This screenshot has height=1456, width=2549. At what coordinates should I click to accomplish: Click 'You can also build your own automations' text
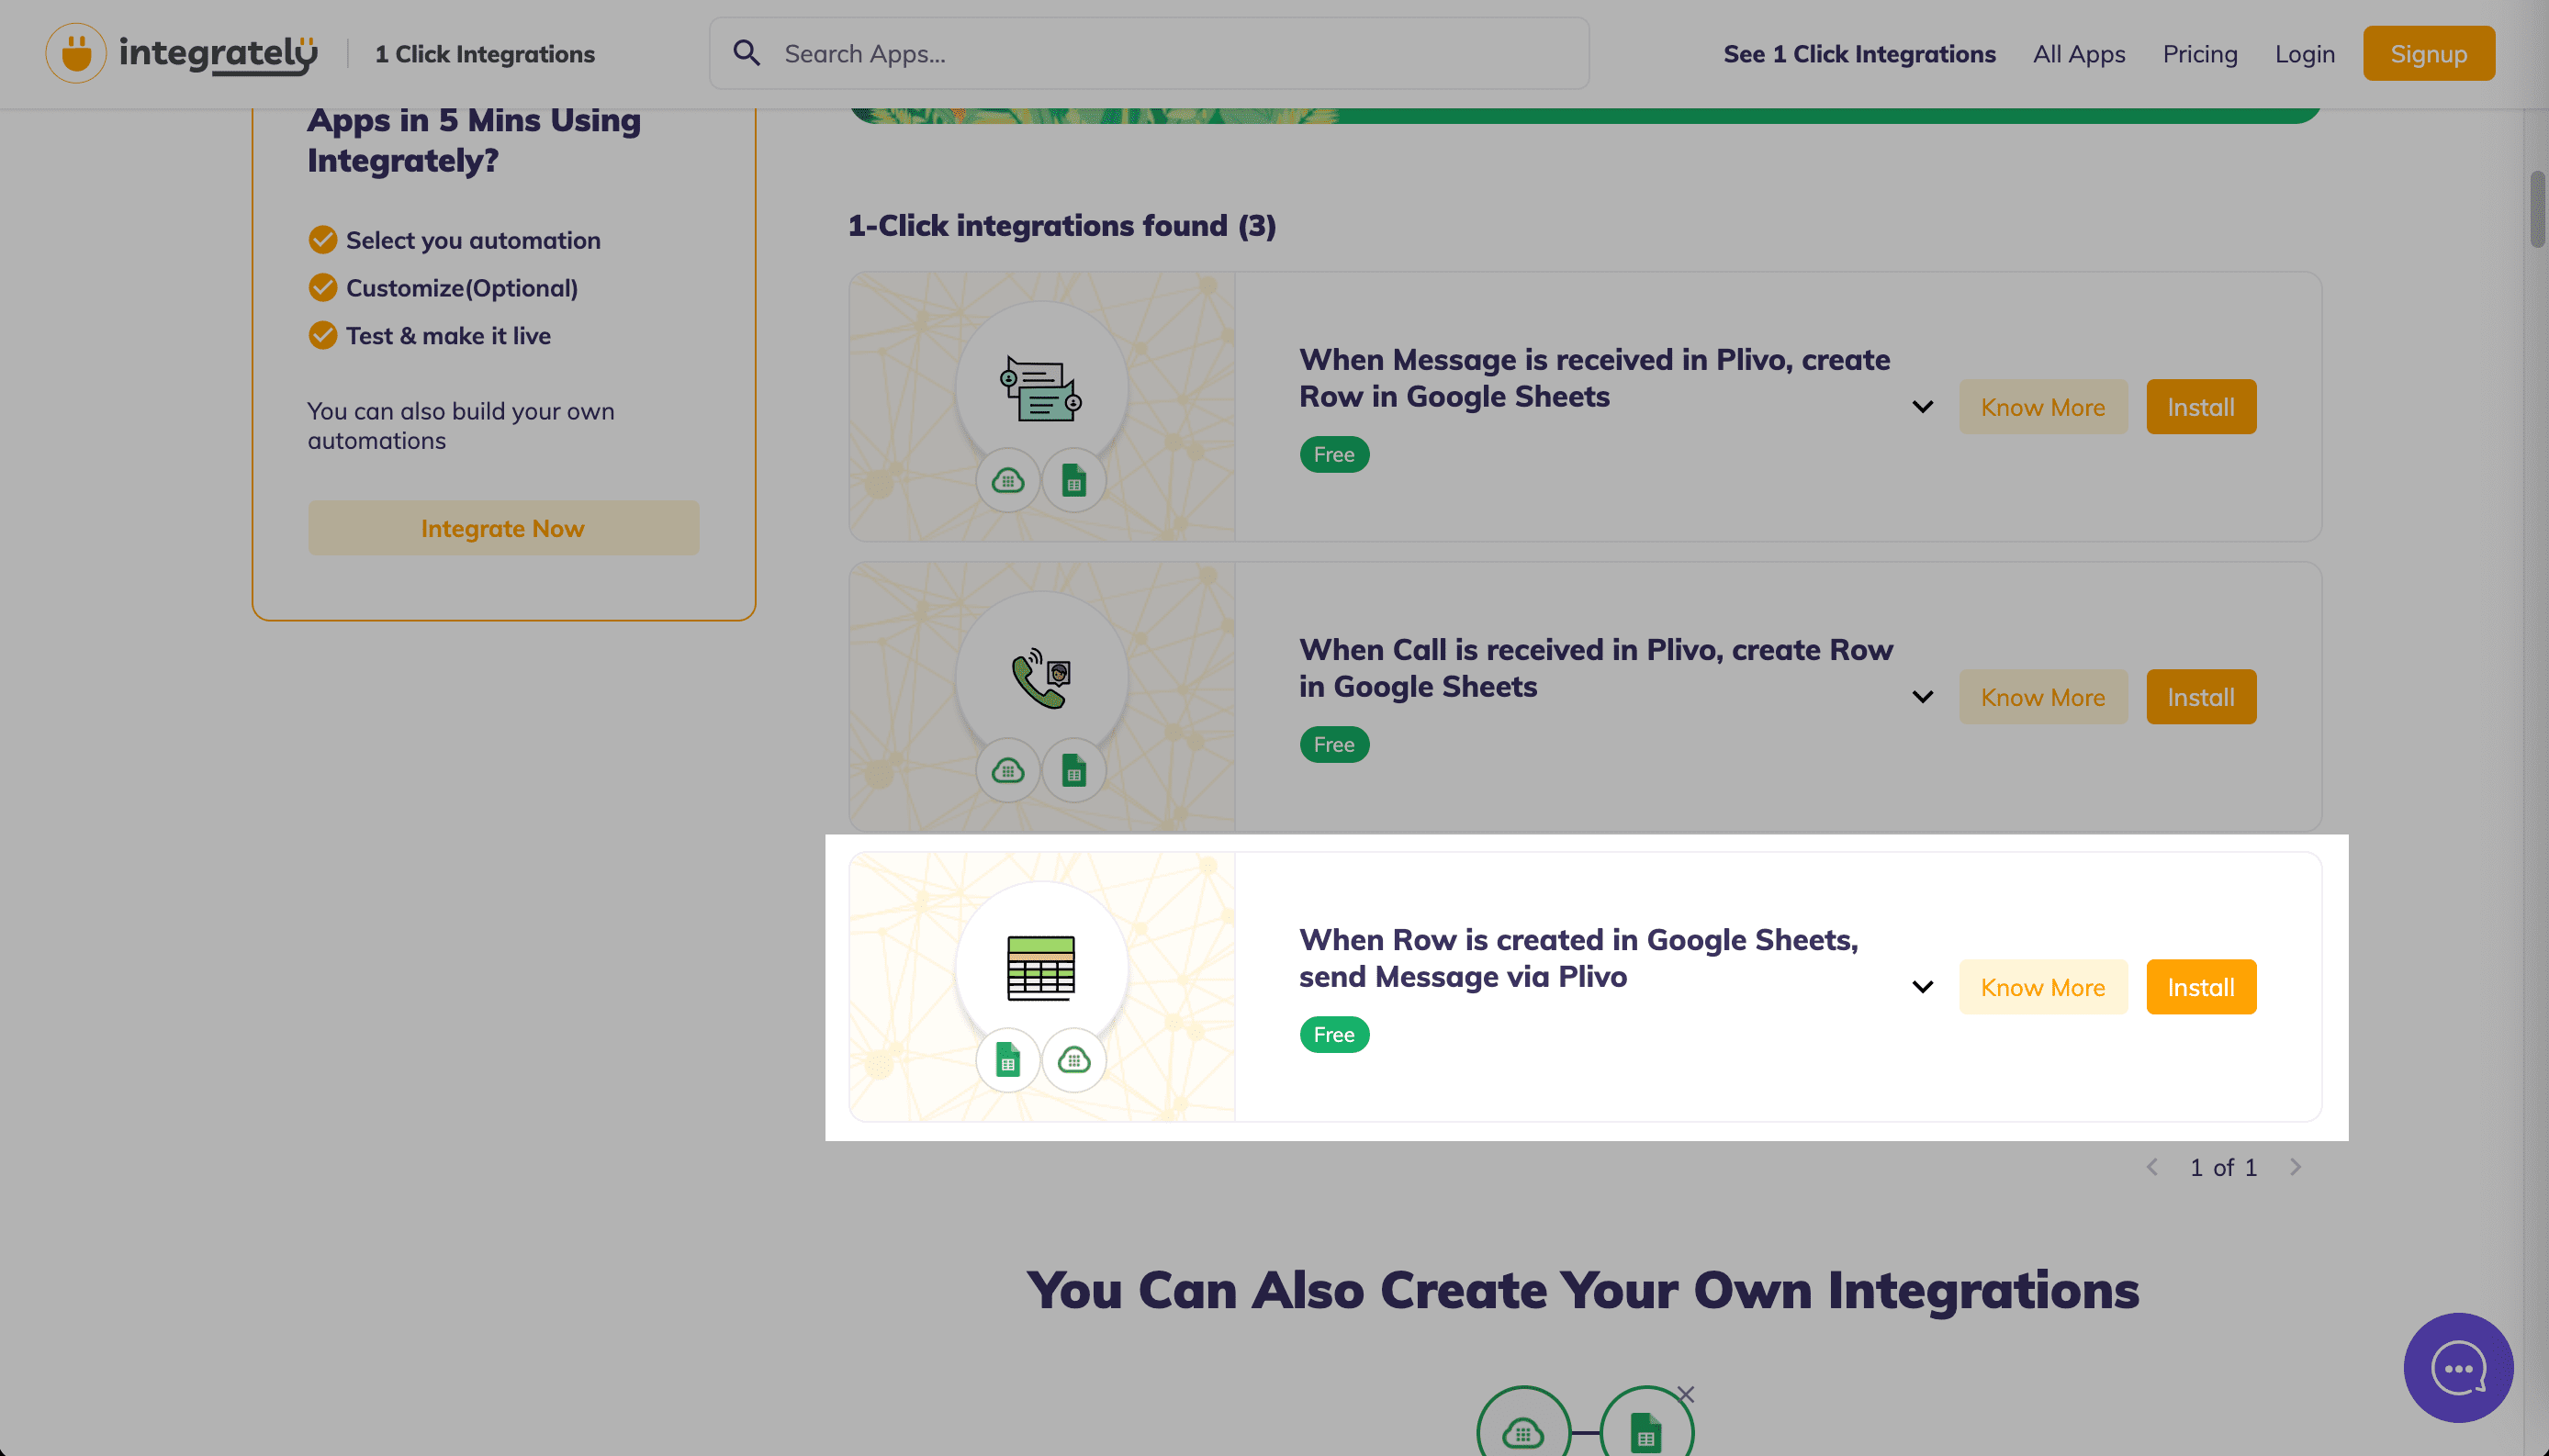[x=460, y=426]
